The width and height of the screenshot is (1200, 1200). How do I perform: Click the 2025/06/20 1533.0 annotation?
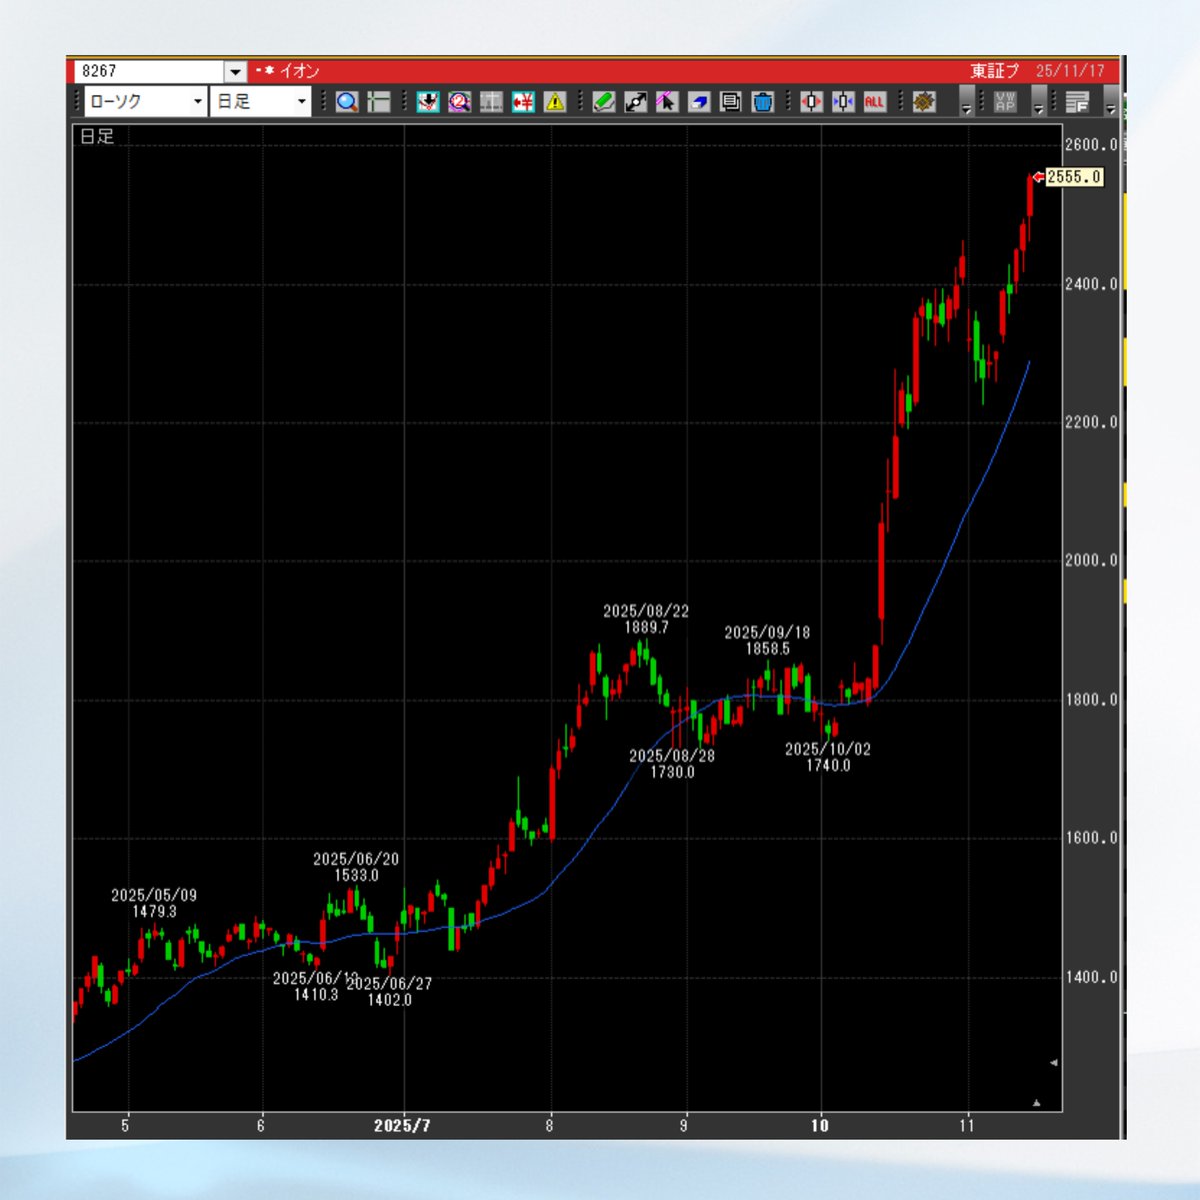click(x=356, y=867)
